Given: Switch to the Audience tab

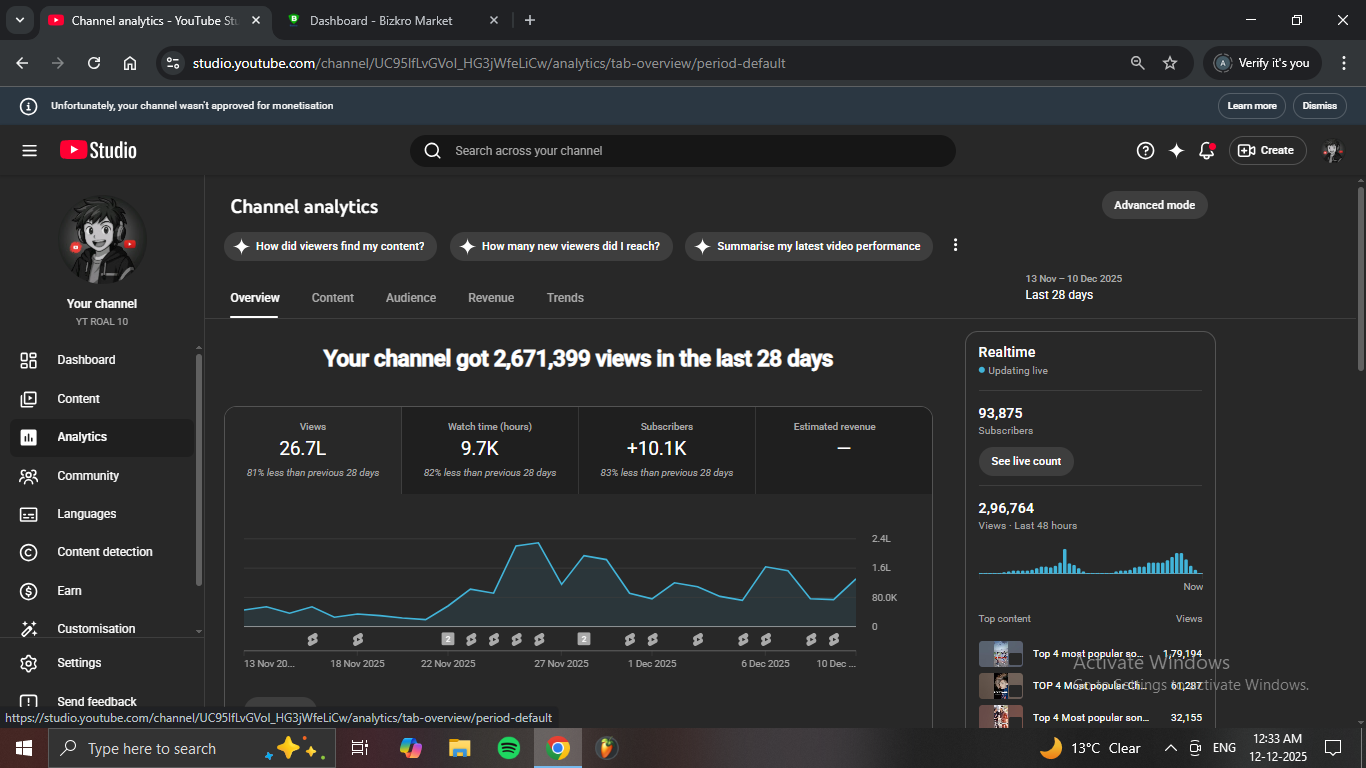Looking at the screenshot, I should coord(410,298).
